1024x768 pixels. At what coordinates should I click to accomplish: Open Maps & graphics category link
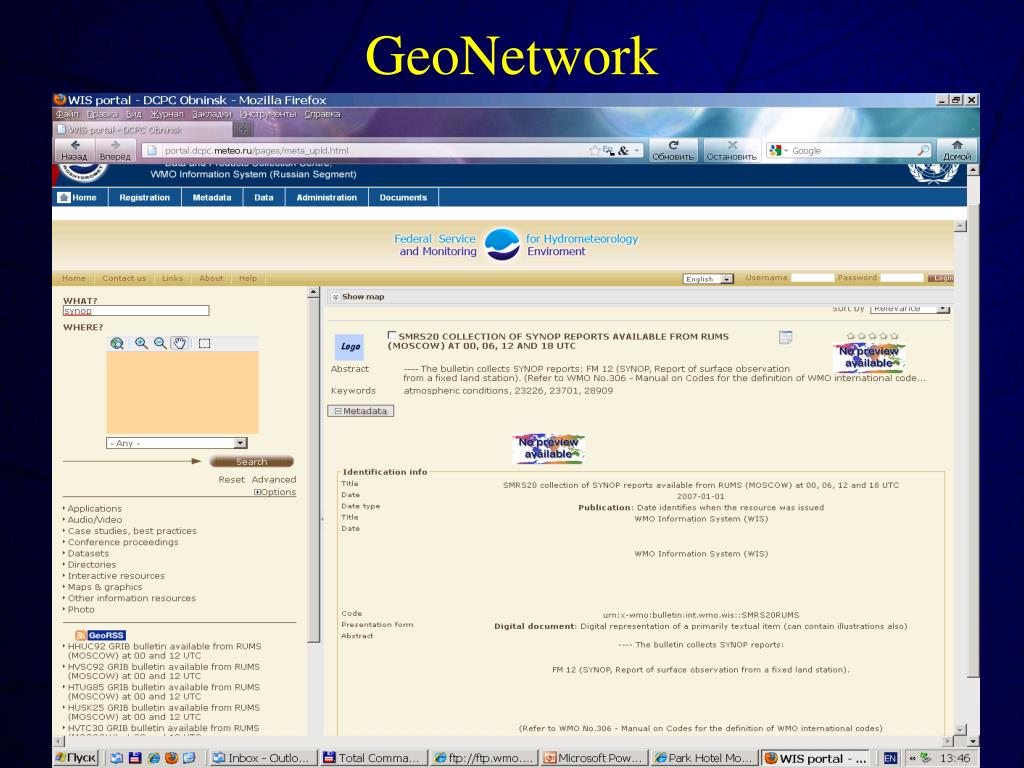point(104,586)
